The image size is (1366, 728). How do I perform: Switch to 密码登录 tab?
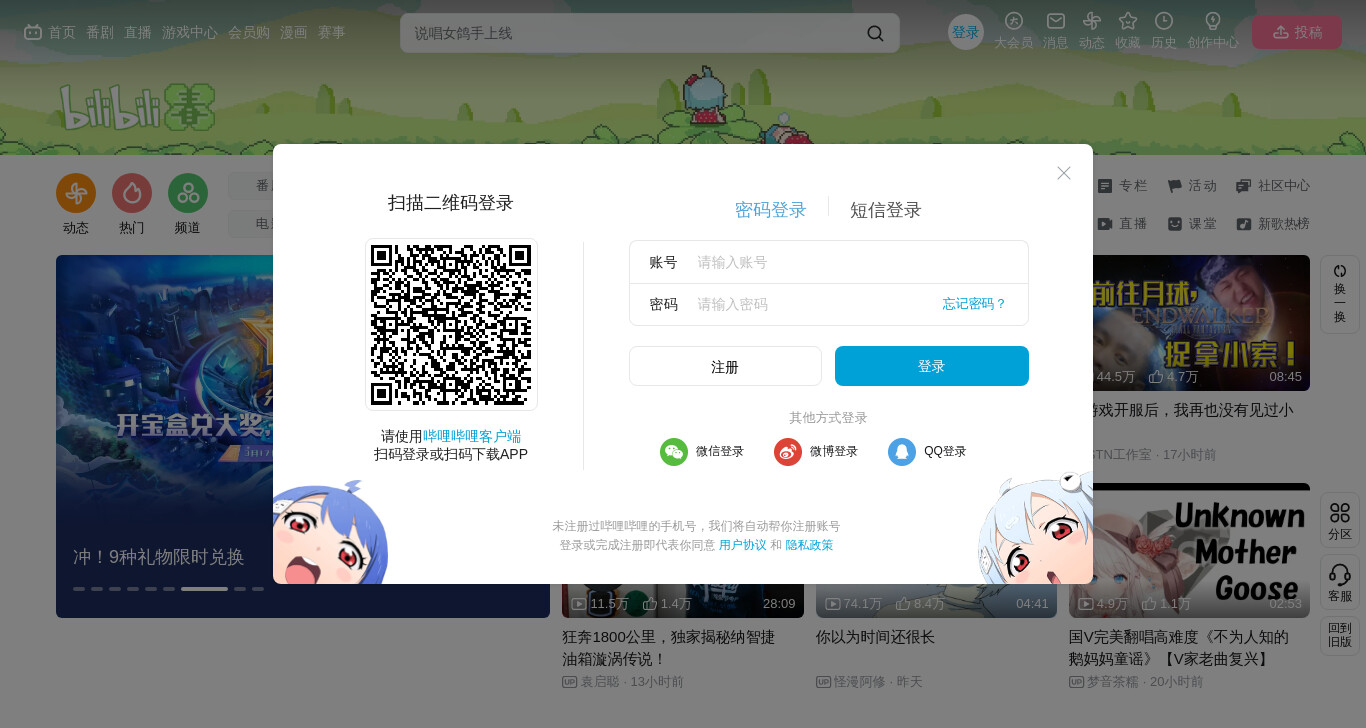tap(770, 210)
